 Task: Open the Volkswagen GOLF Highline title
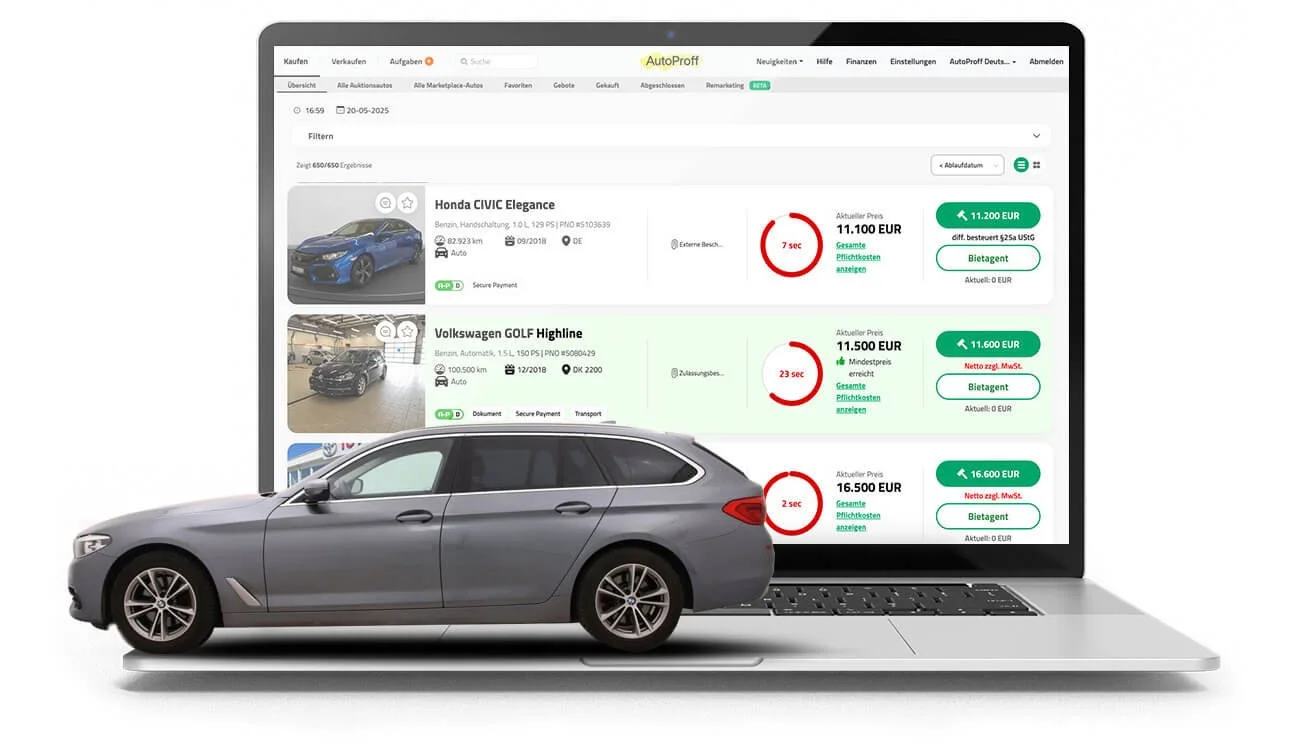point(508,333)
